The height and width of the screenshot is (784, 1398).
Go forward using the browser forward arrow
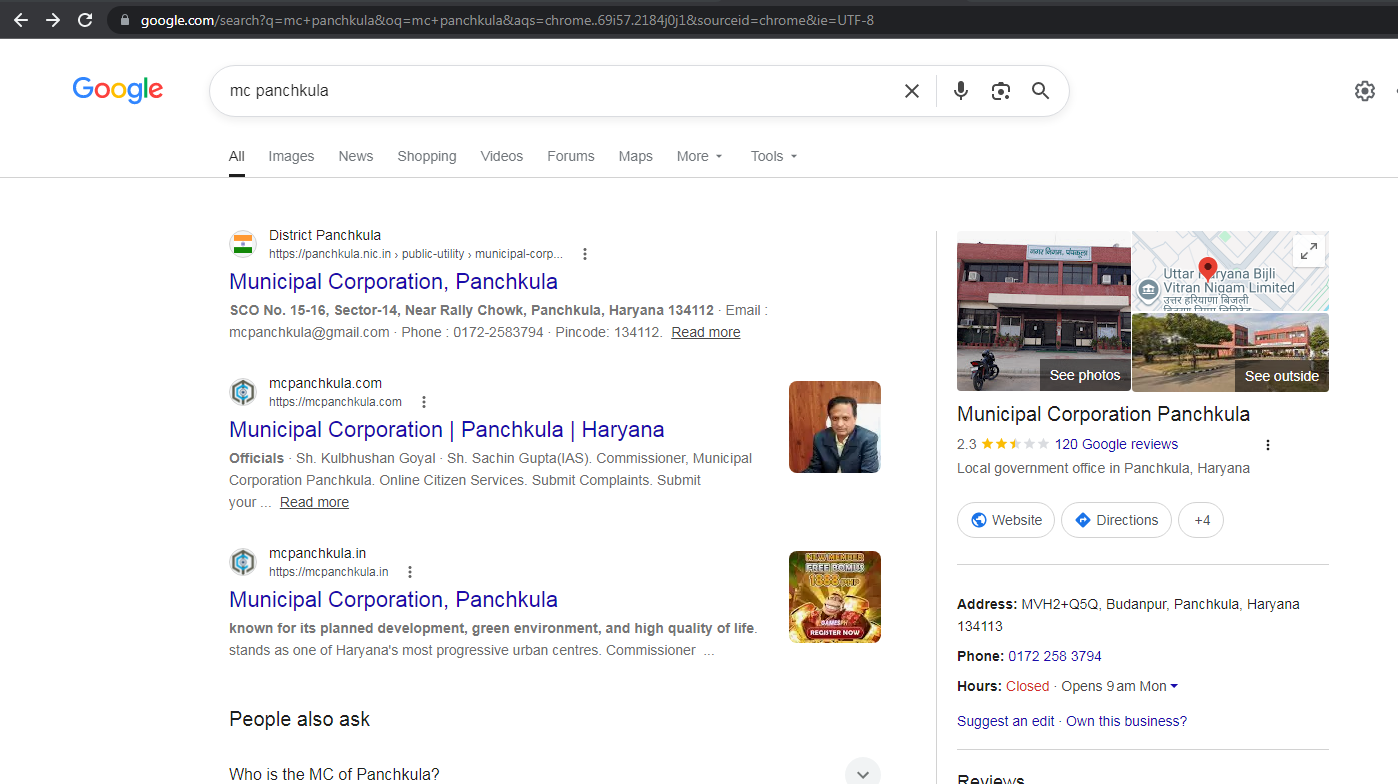(x=53, y=20)
